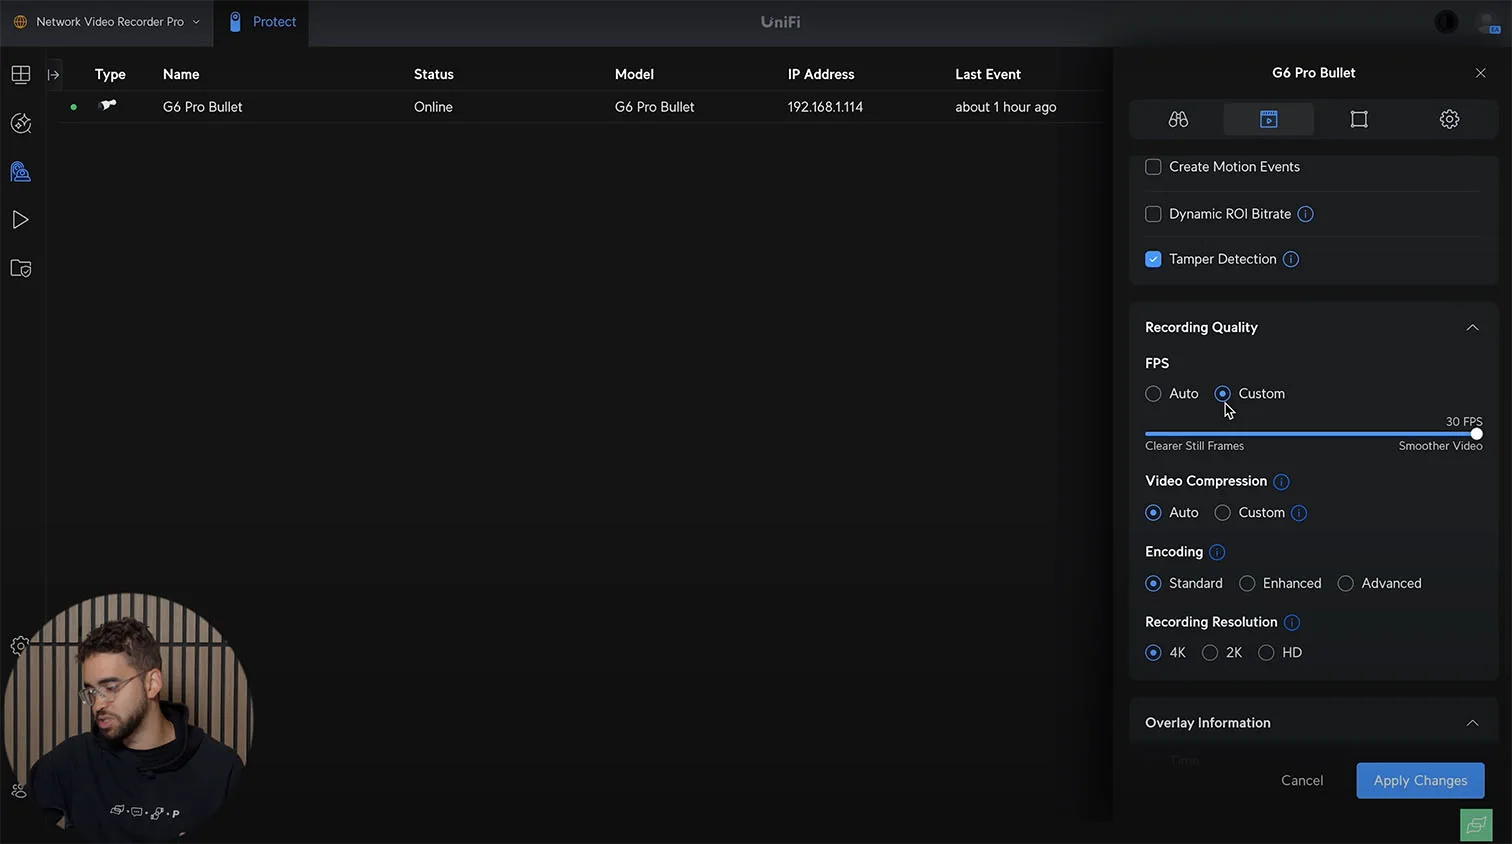Open the dashboard grid view icon

pyautogui.click(x=21, y=74)
